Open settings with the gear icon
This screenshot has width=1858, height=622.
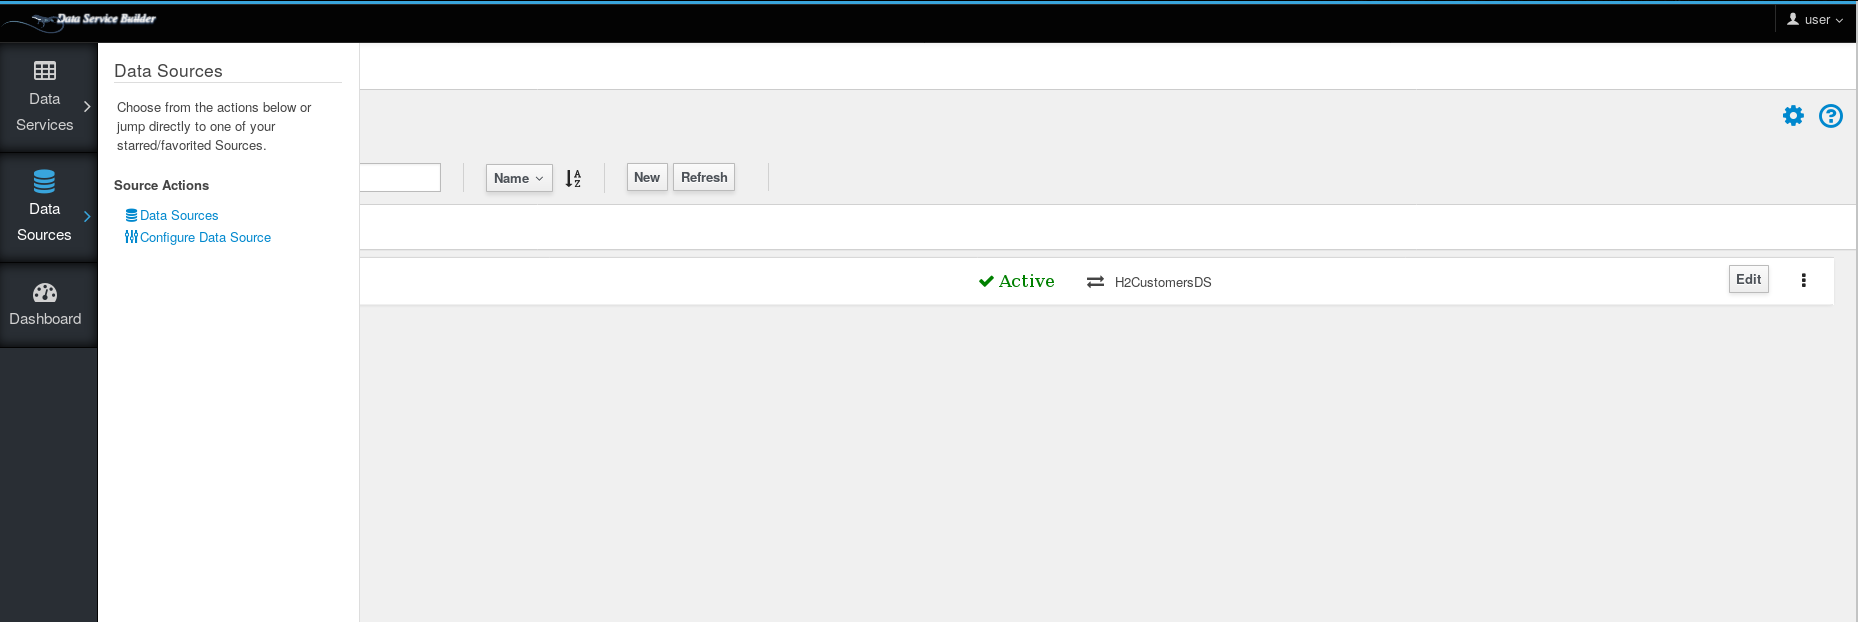(1793, 116)
